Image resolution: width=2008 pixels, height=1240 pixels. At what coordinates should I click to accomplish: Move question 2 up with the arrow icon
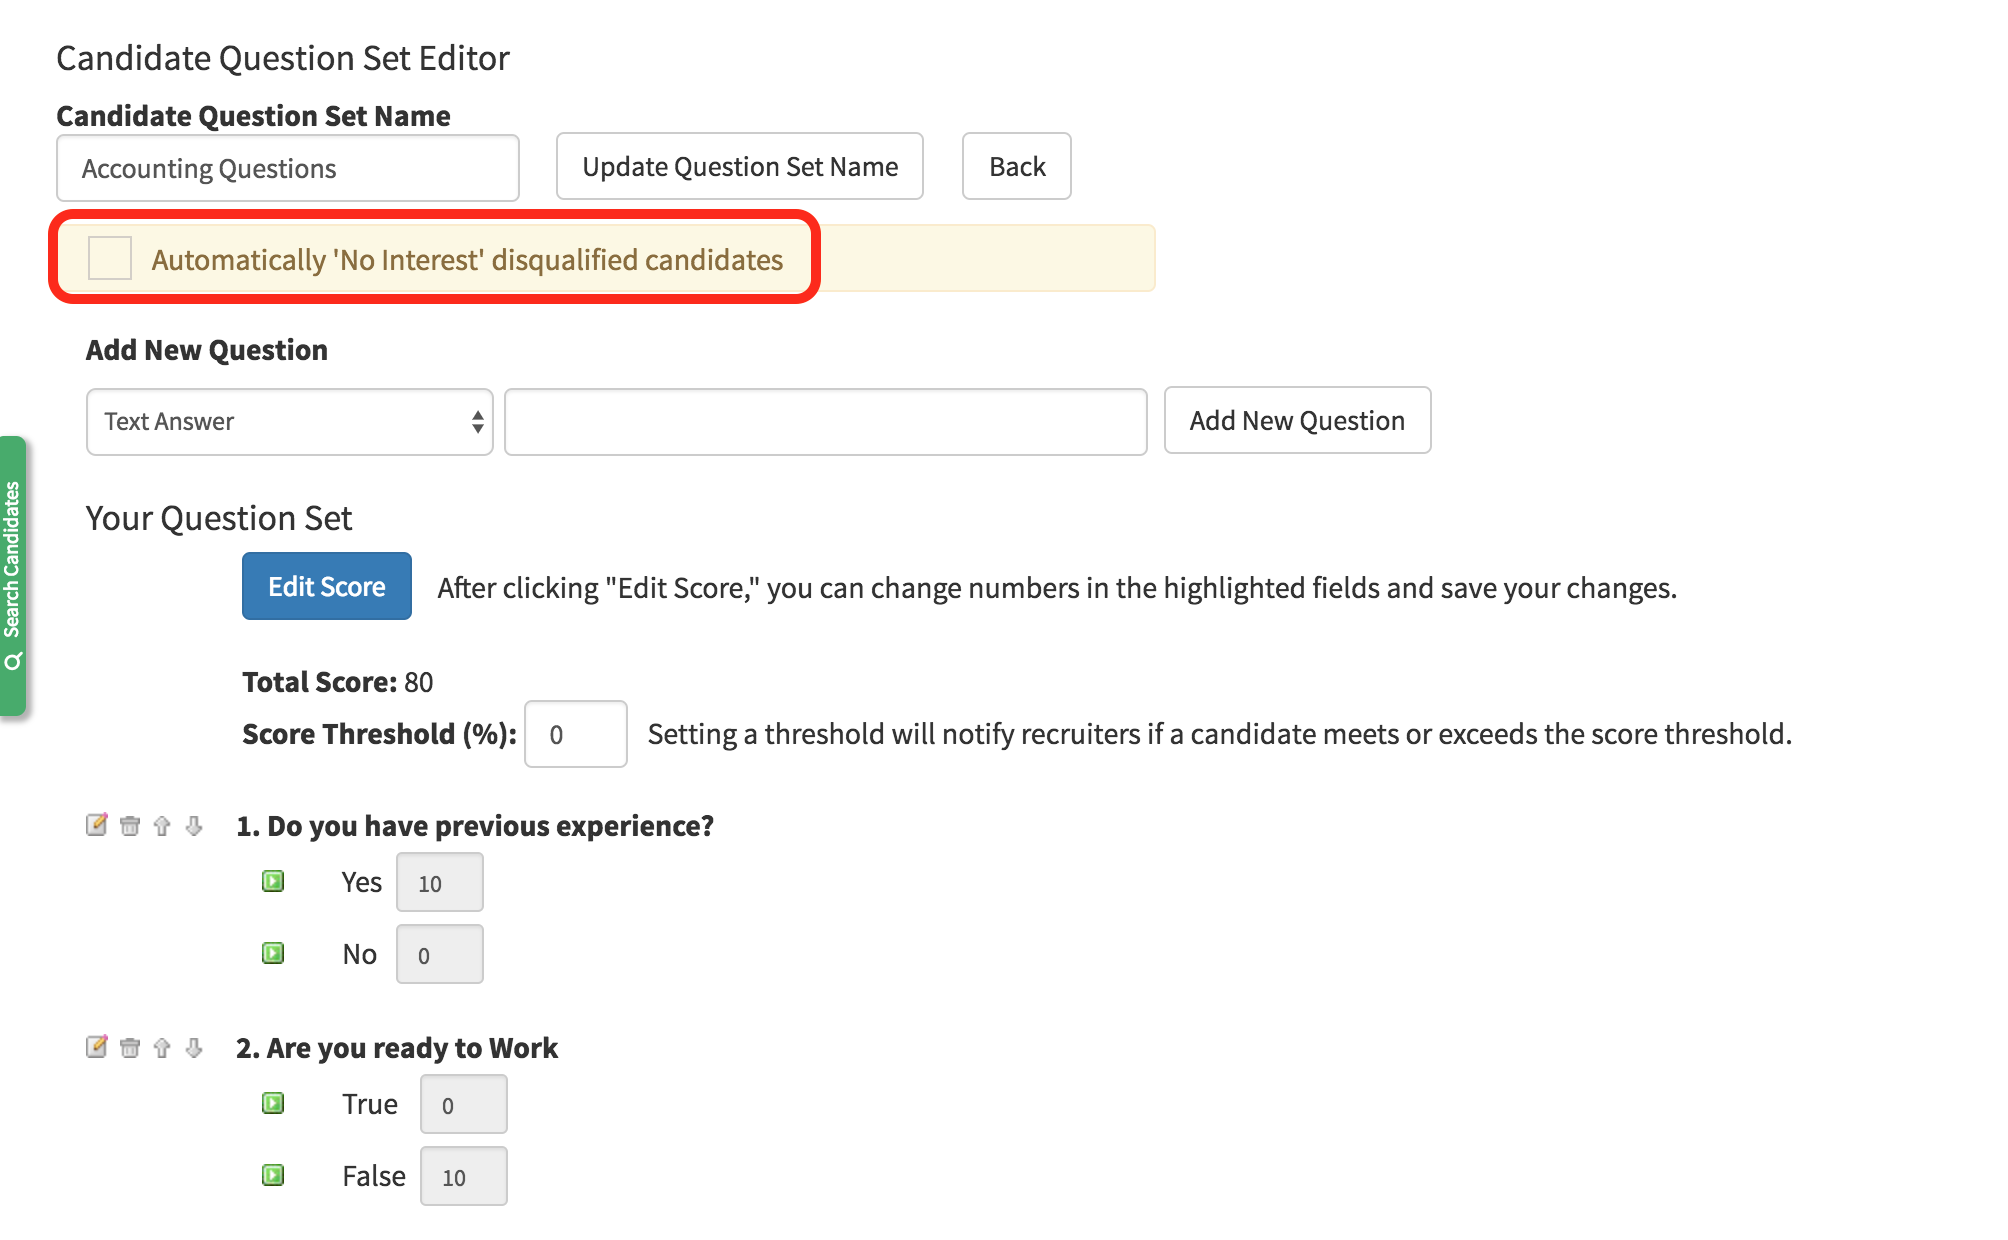click(x=162, y=1048)
